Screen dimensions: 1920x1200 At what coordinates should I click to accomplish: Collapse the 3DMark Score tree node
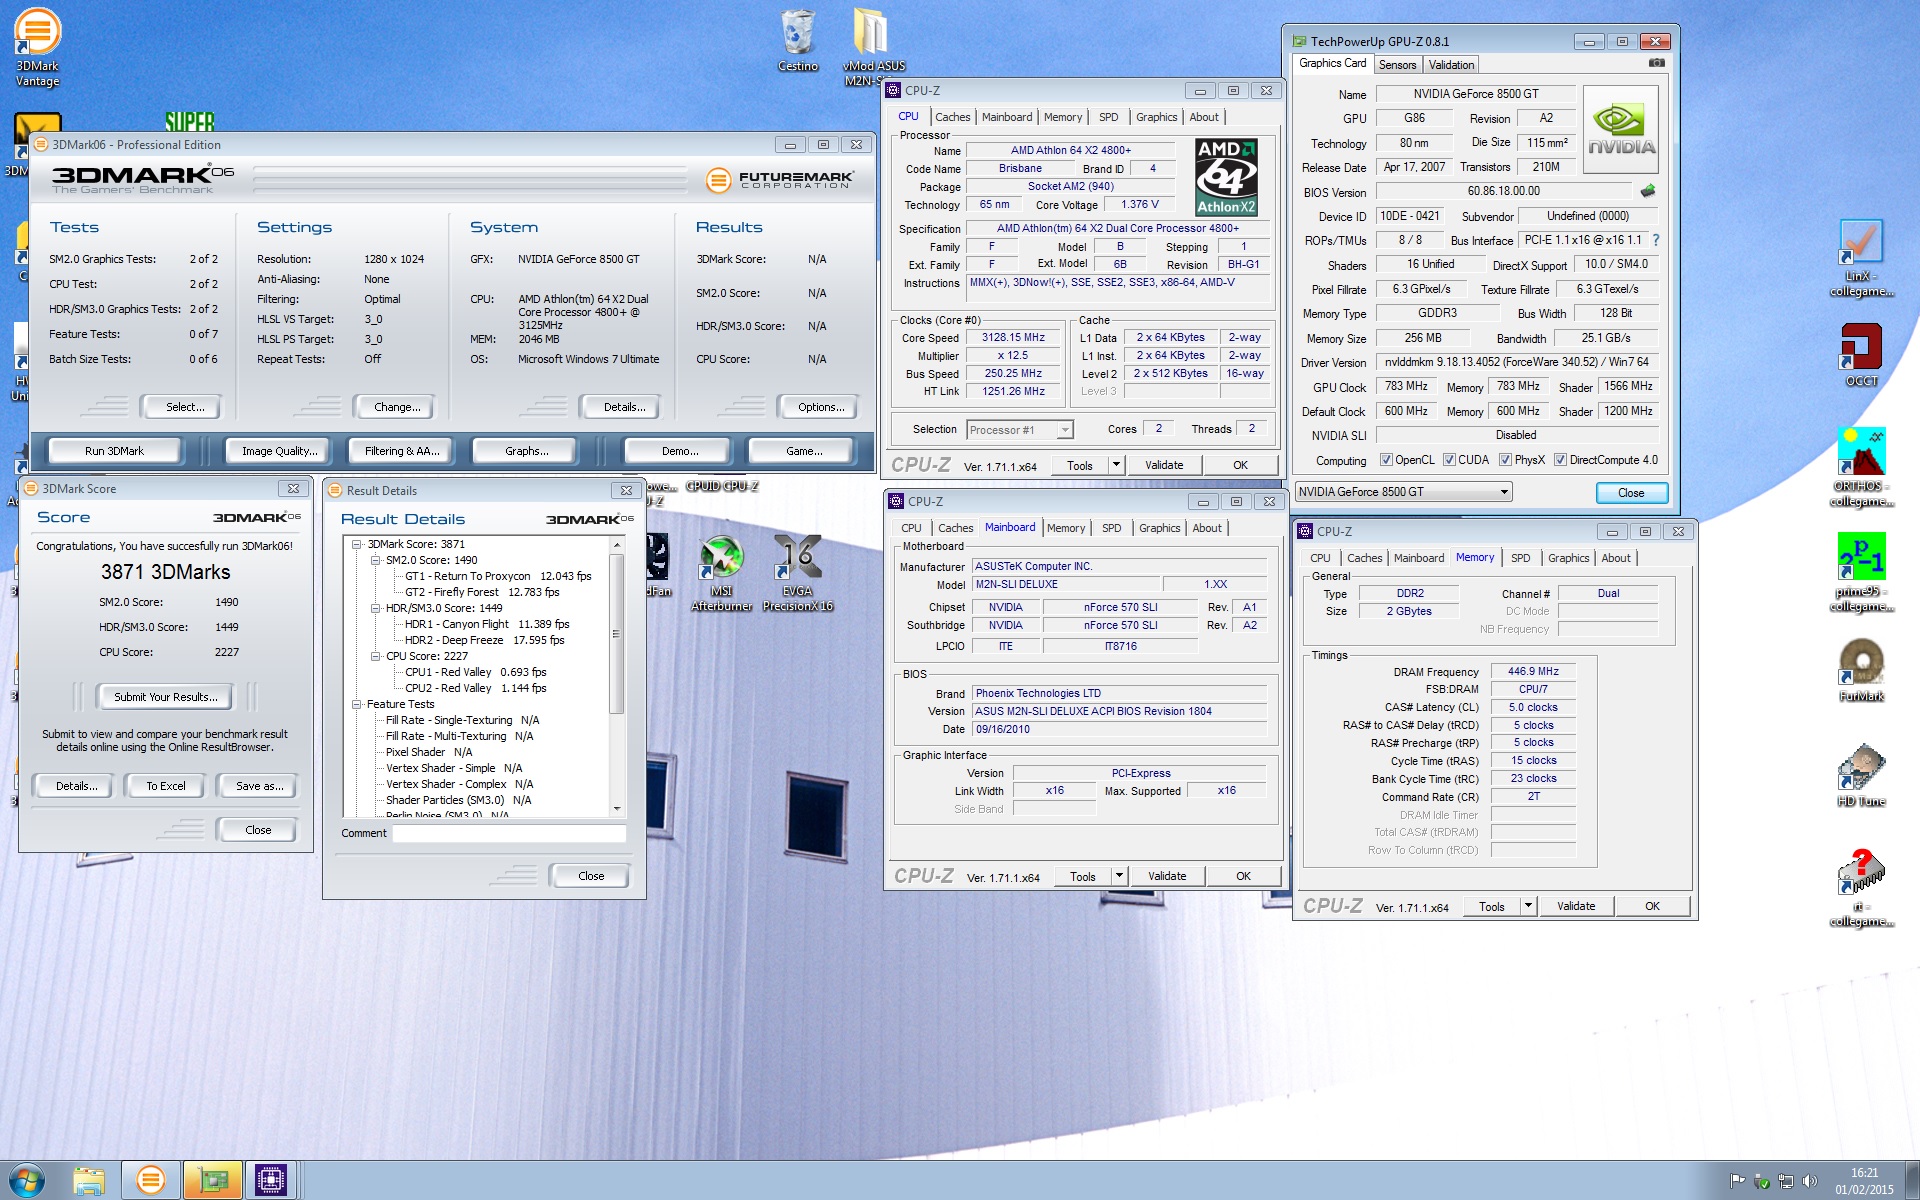click(357, 544)
